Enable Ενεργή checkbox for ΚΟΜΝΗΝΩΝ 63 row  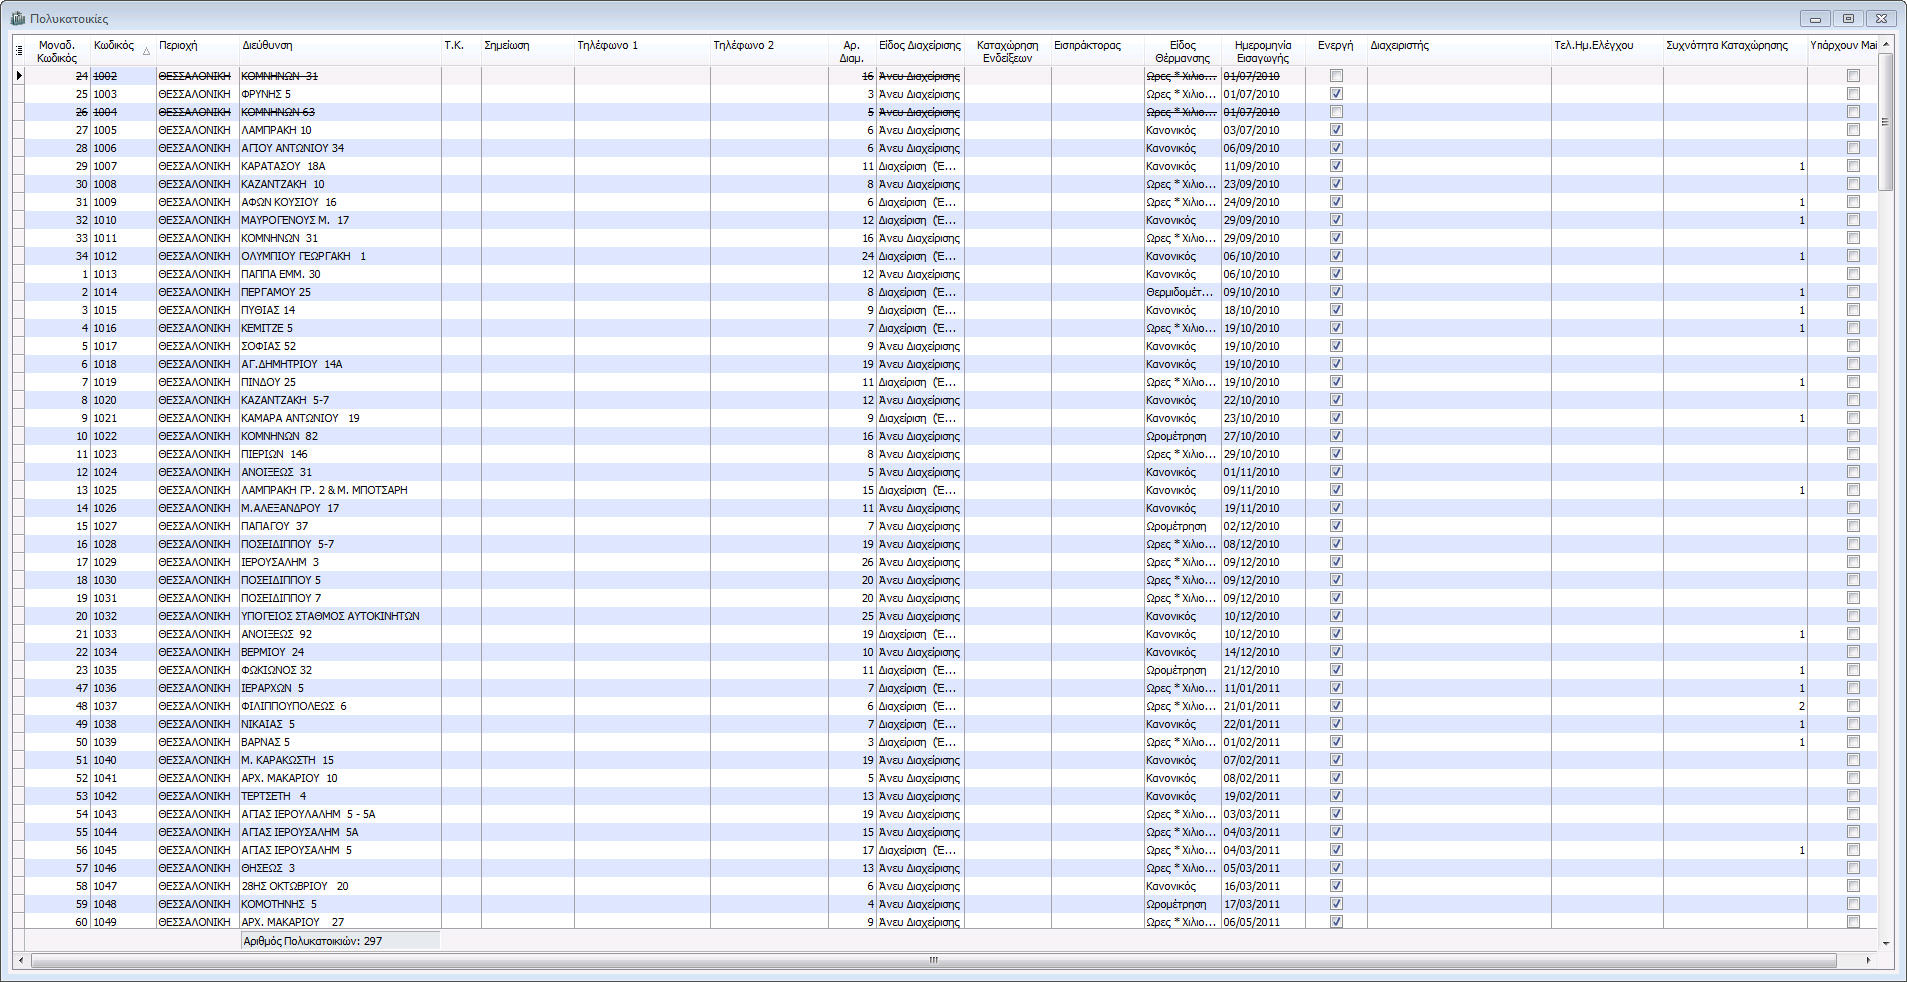tap(1336, 112)
